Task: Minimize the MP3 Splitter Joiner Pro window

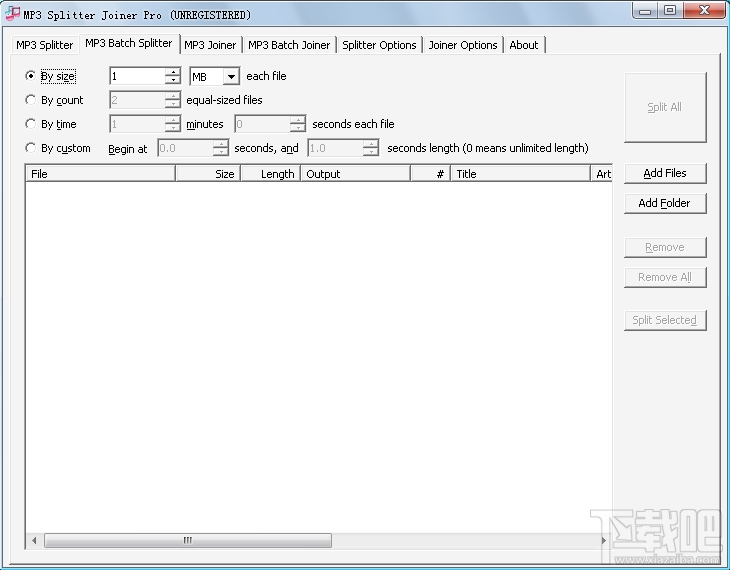Action: 645,11
